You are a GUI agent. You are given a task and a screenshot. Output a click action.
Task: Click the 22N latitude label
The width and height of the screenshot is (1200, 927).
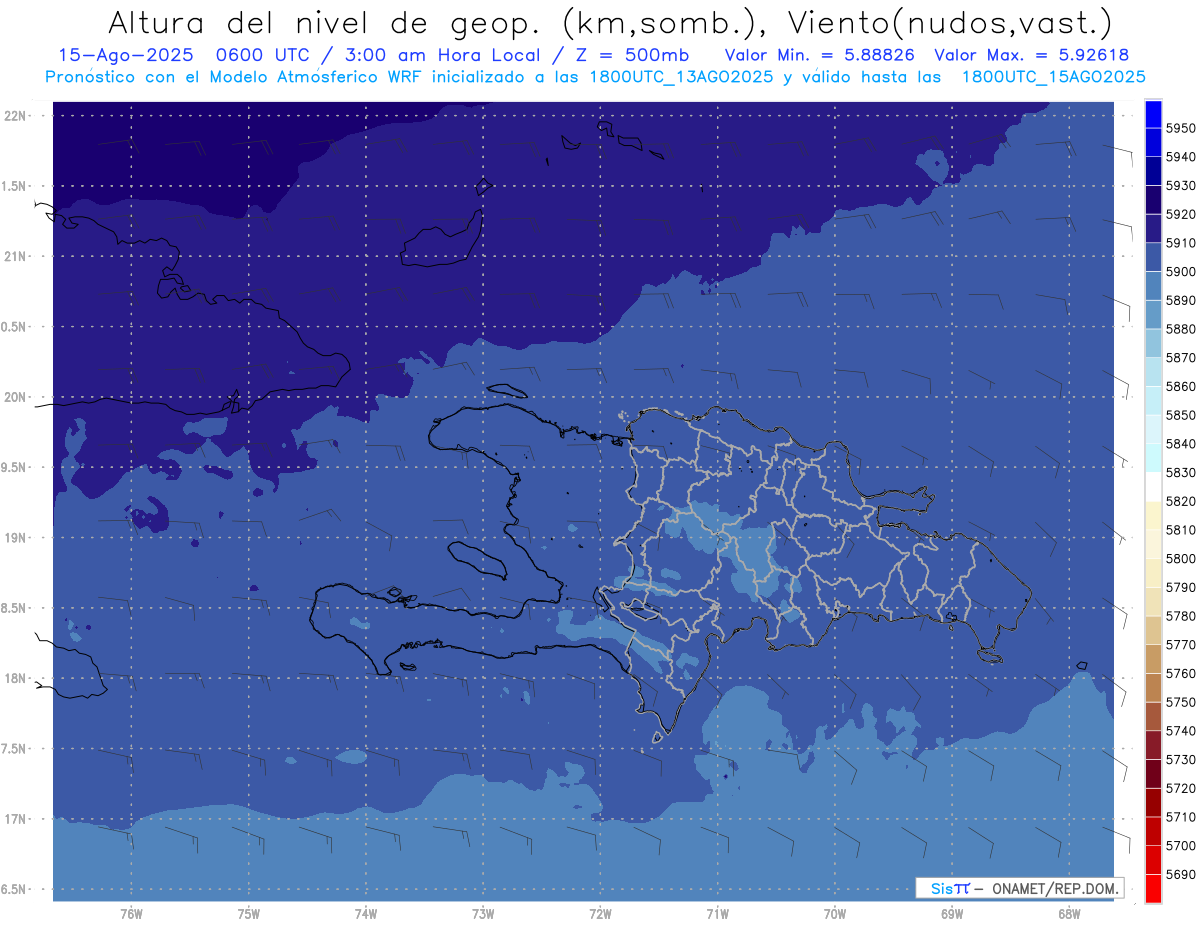(x=17, y=116)
